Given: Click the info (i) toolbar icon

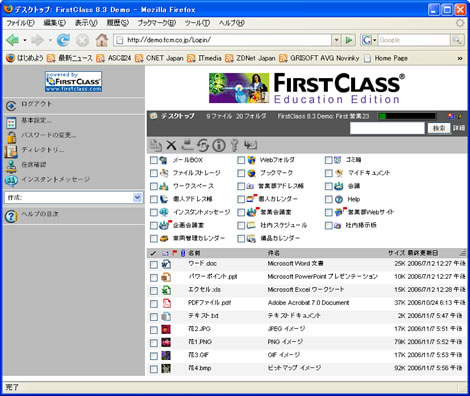Looking at the screenshot, I should [219, 145].
